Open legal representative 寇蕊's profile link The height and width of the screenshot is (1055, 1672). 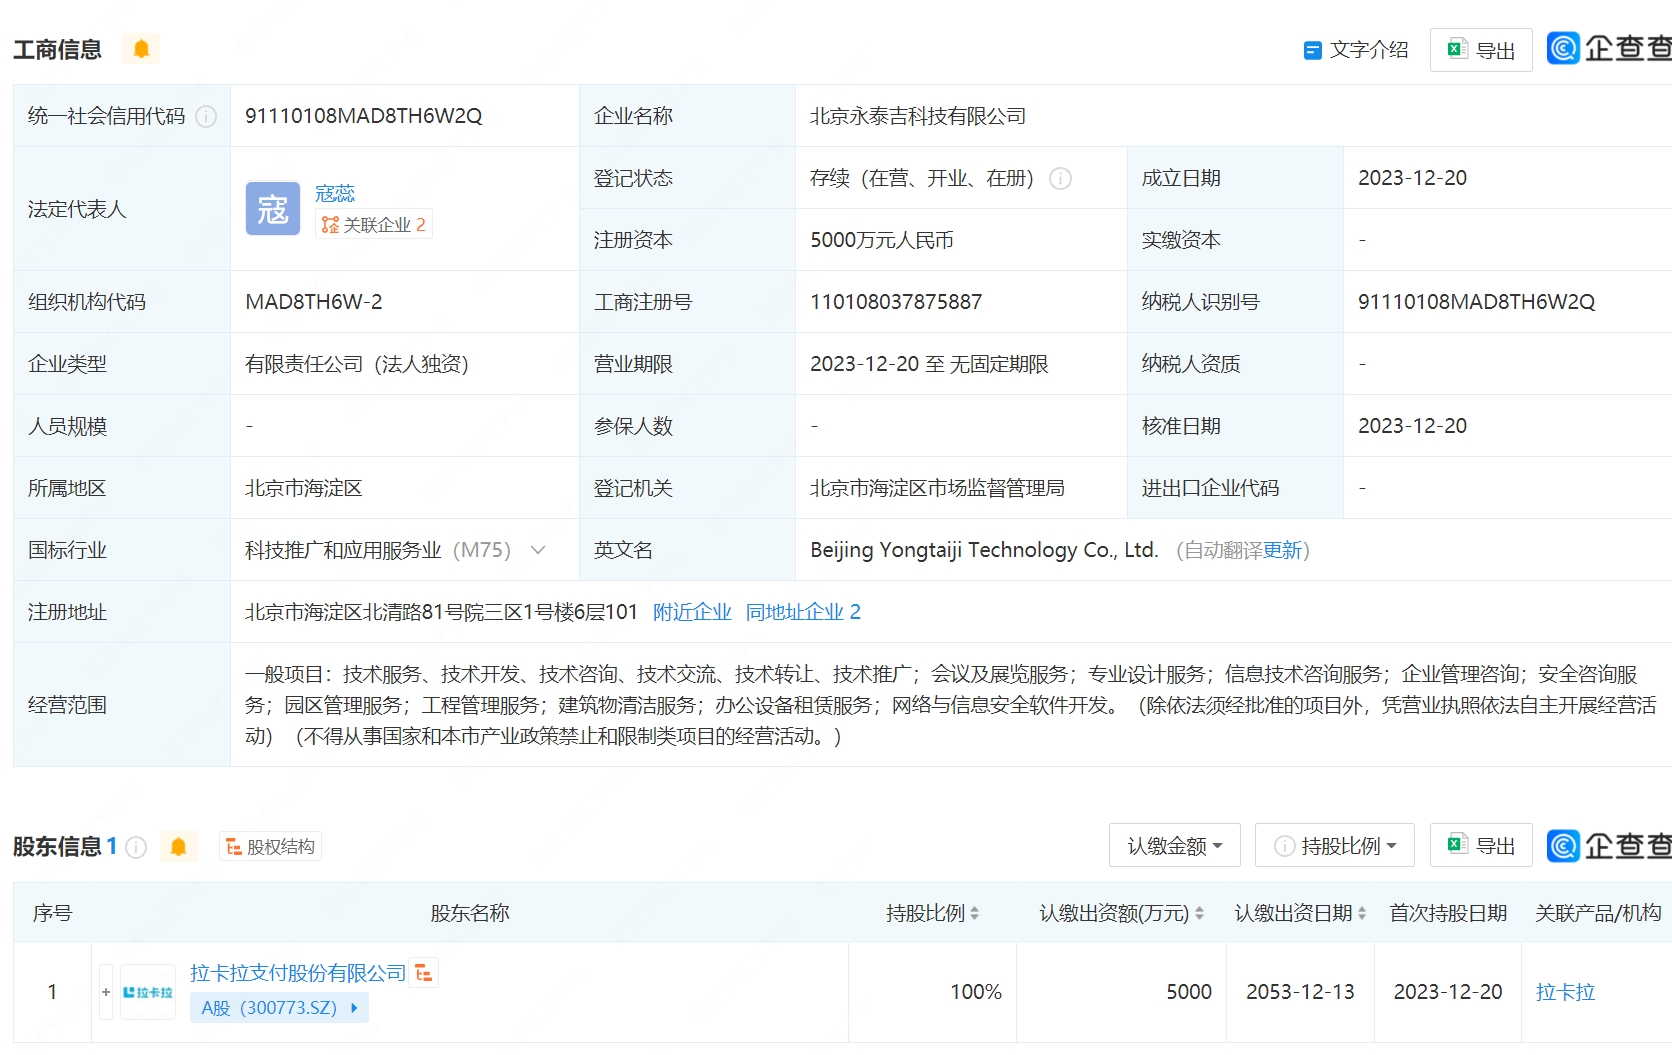[x=335, y=193]
